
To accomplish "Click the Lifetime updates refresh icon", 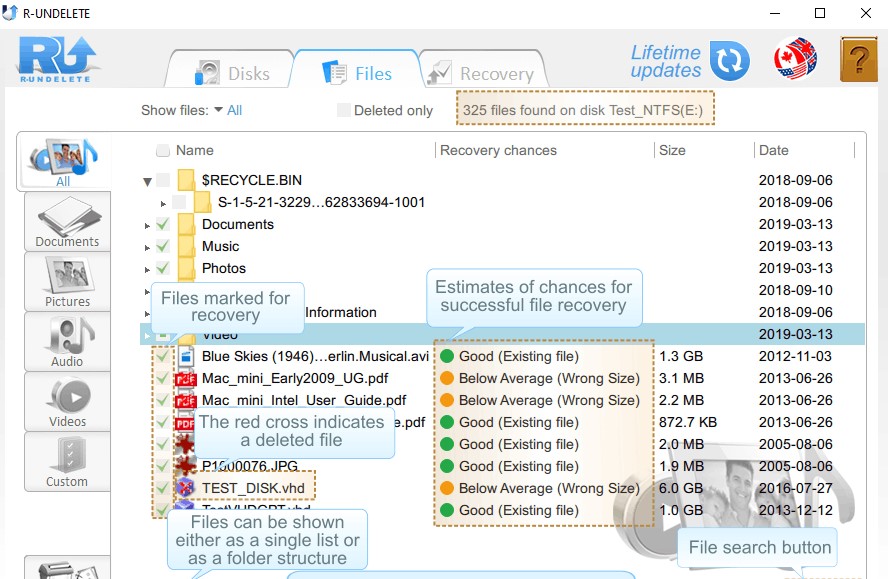I will [729, 61].
